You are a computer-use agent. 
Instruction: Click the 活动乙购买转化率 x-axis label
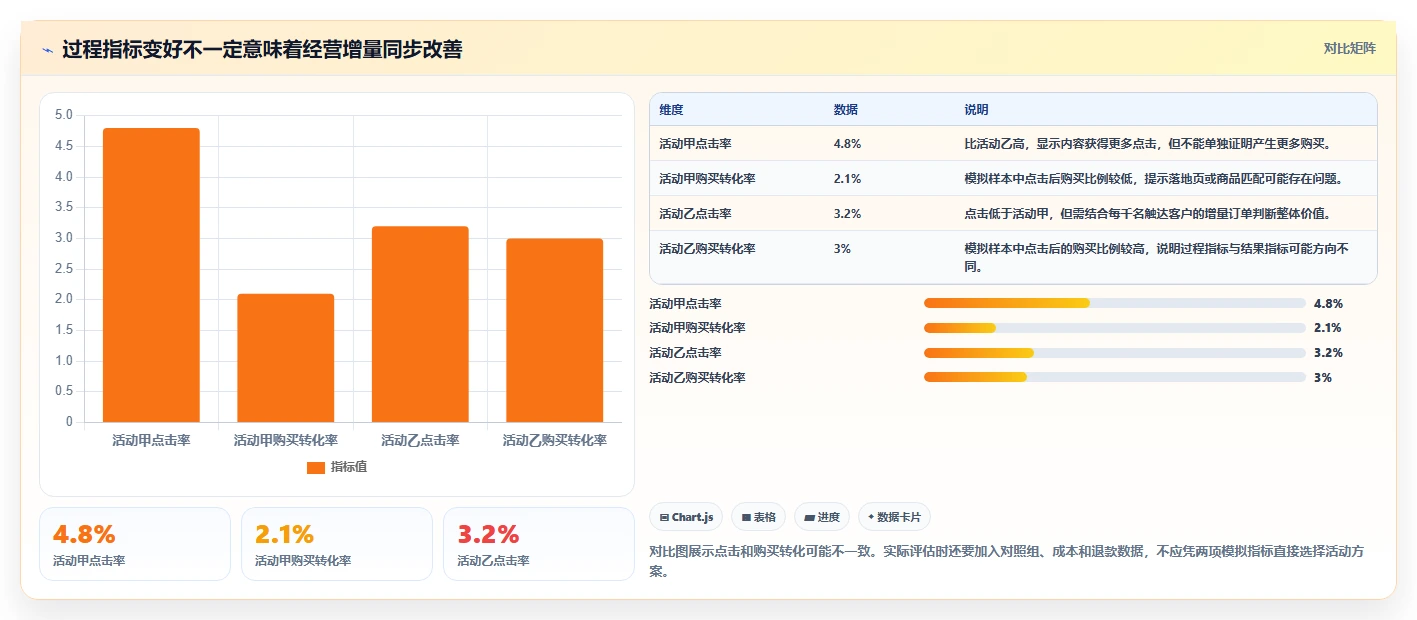554,440
